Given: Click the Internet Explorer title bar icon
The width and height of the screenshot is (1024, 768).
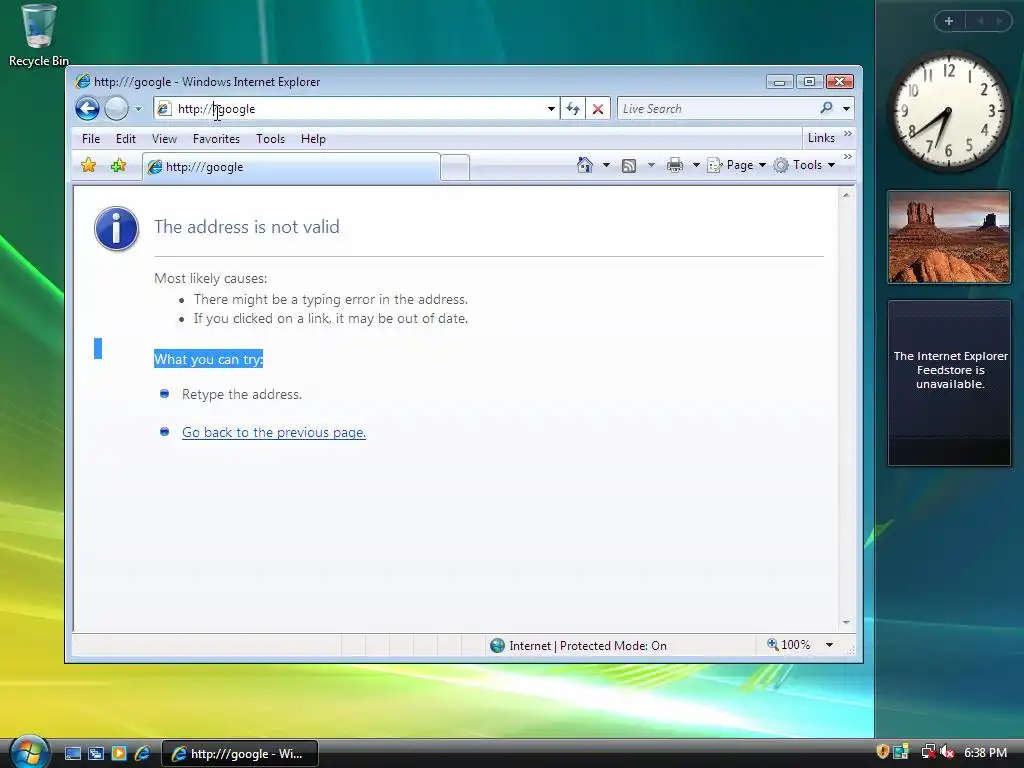Looking at the screenshot, I should [82, 81].
